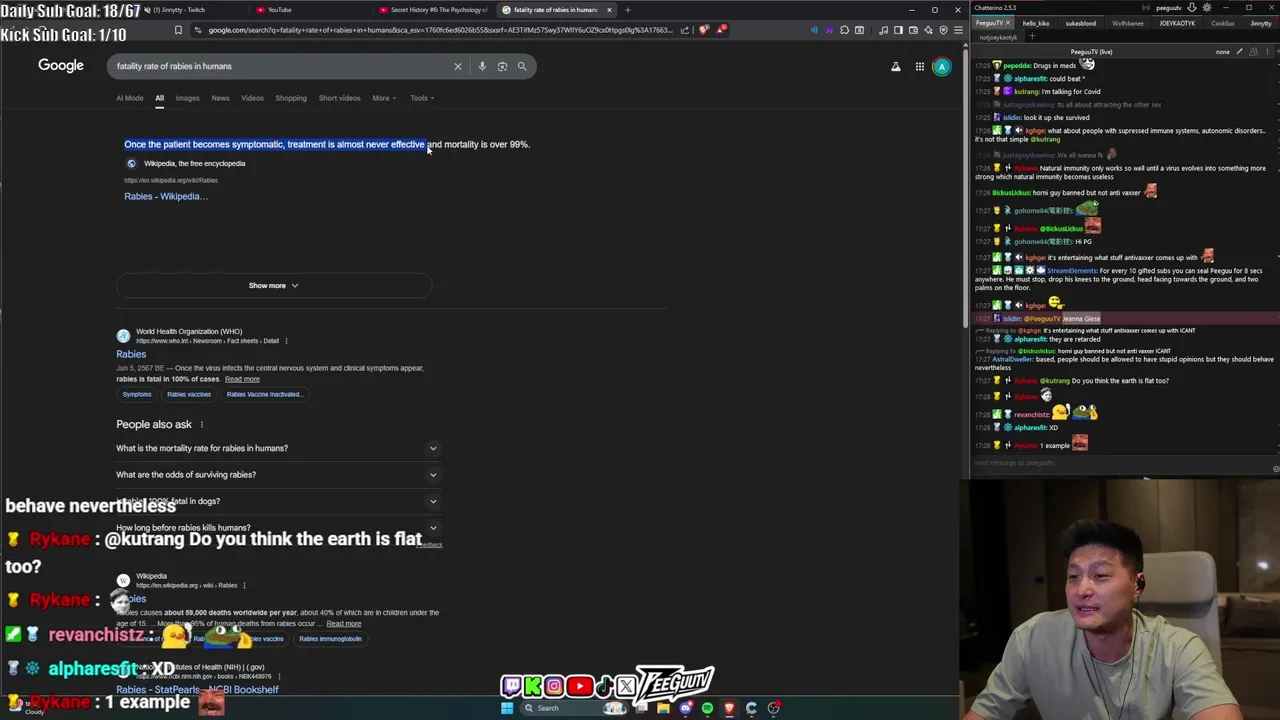The image size is (1280, 720).
Task: Open the Google account avatar
Action: pos(942,67)
